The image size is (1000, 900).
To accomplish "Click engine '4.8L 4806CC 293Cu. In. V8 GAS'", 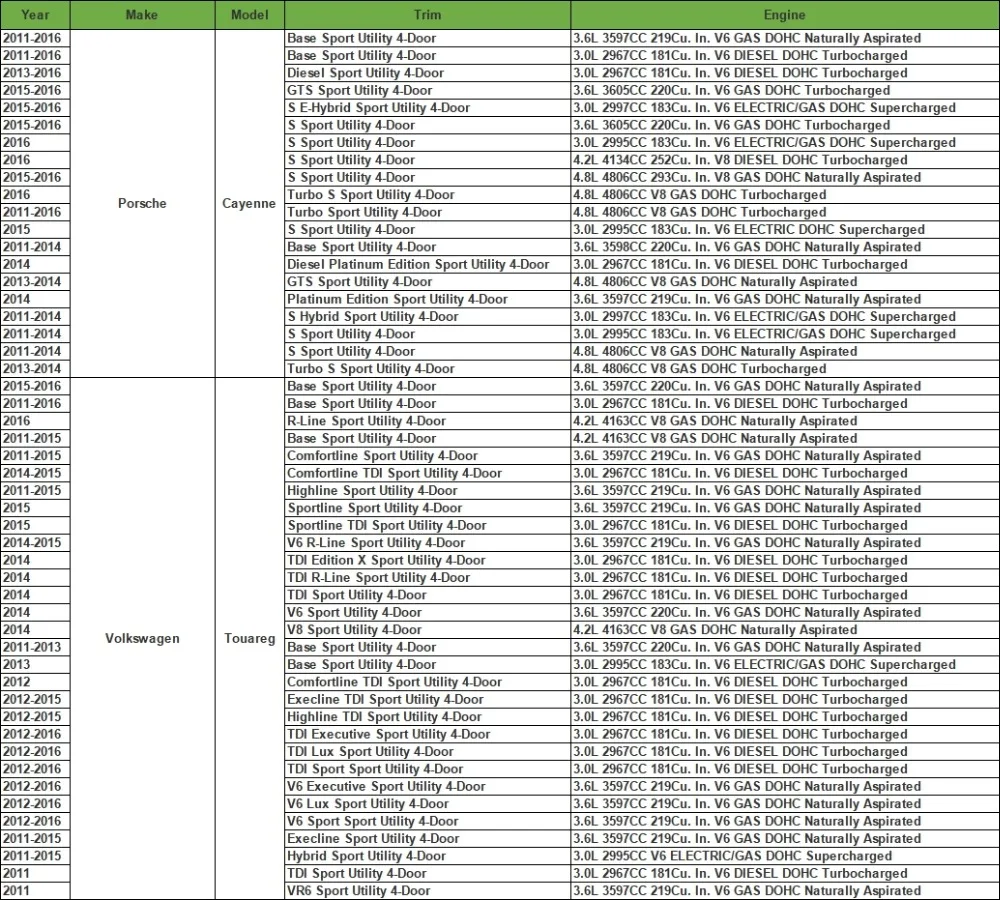I will (x=785, y=177).
